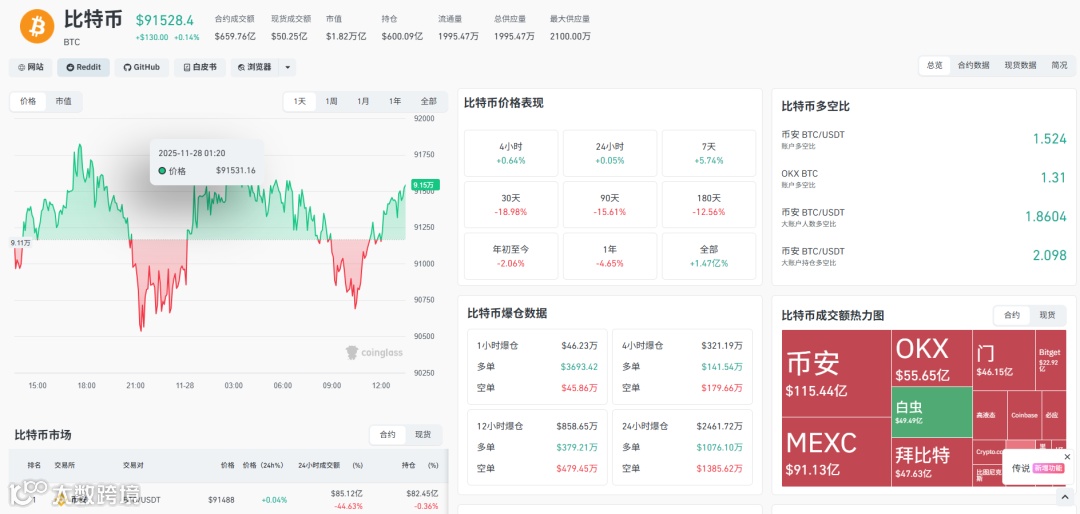Open the Reddit link button
This screenshot has height=514, width=1080.
[83, 67]
